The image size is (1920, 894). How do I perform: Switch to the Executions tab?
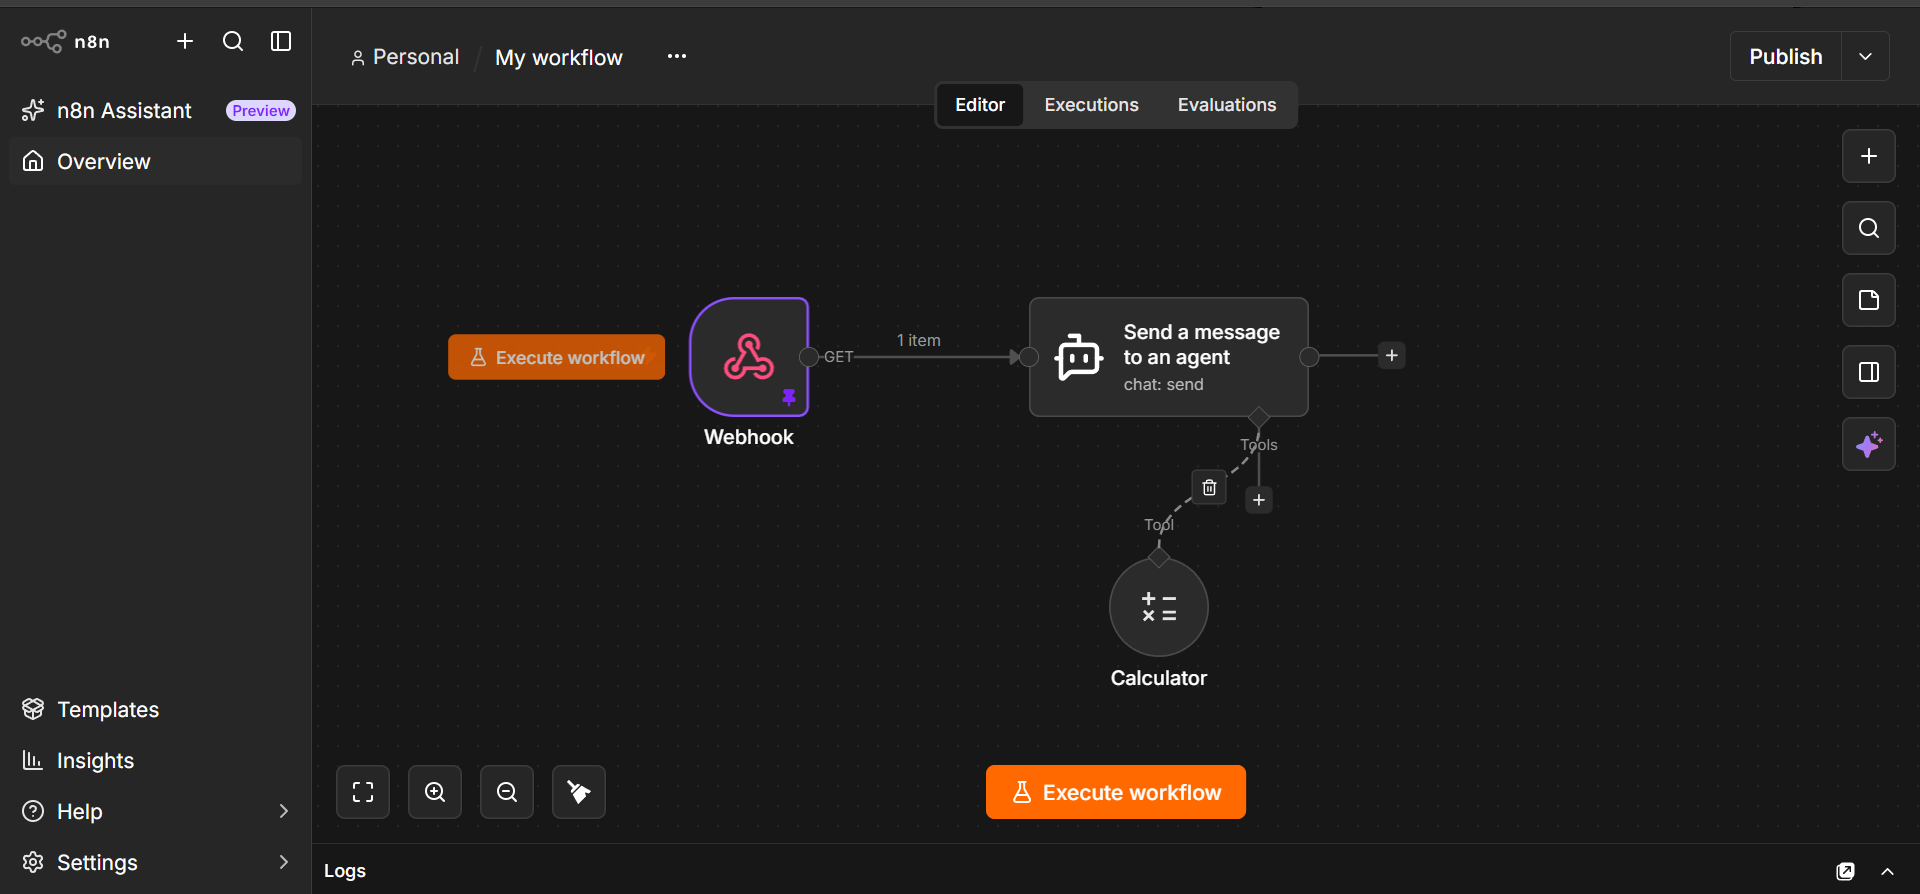pos(1091,105)
